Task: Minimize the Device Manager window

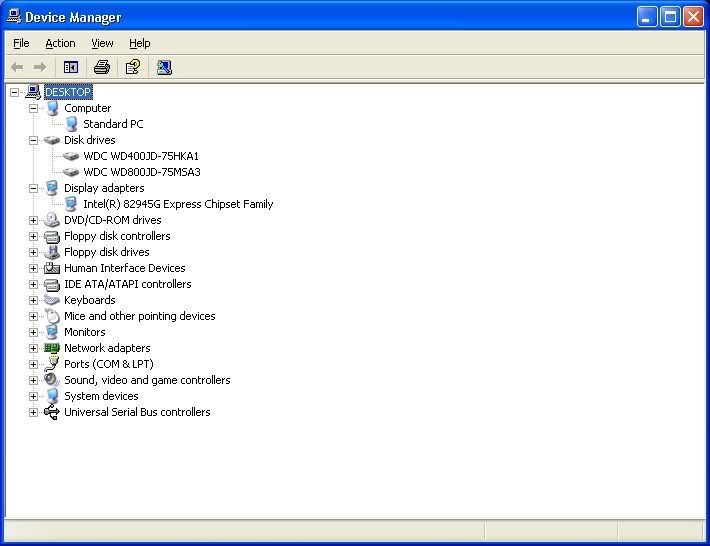Action: [x=646, y=17]
